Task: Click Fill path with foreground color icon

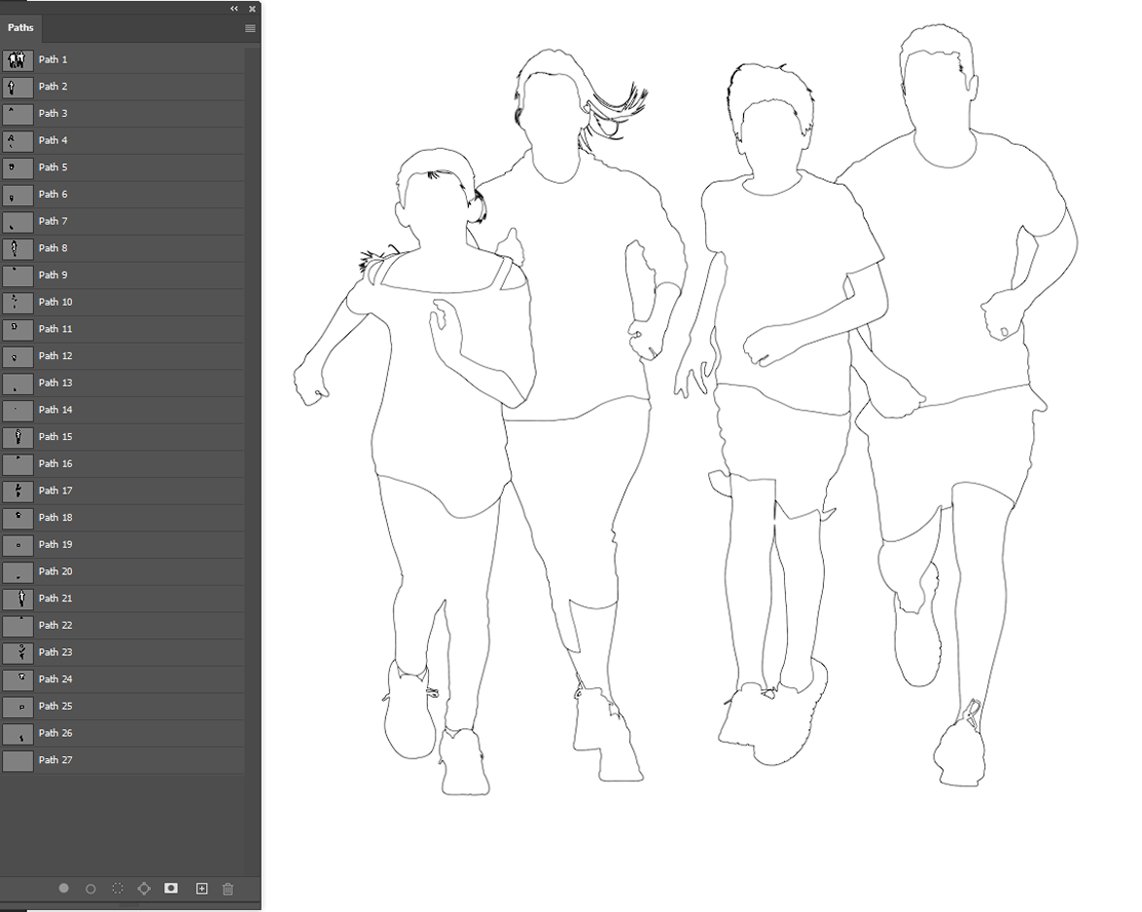Action: click(x=64, y=888)
